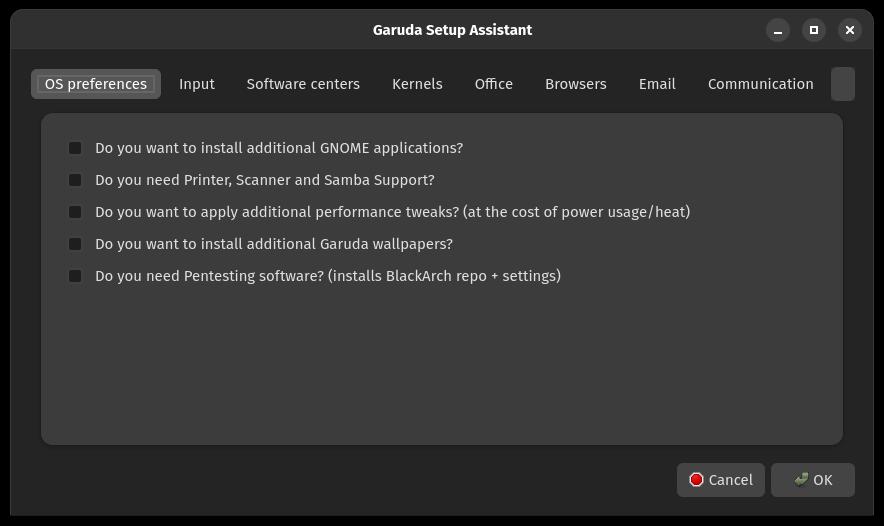Switch to the Input tab
The height and width of the screenshot is (526, 884).
[x=197, y=84]
